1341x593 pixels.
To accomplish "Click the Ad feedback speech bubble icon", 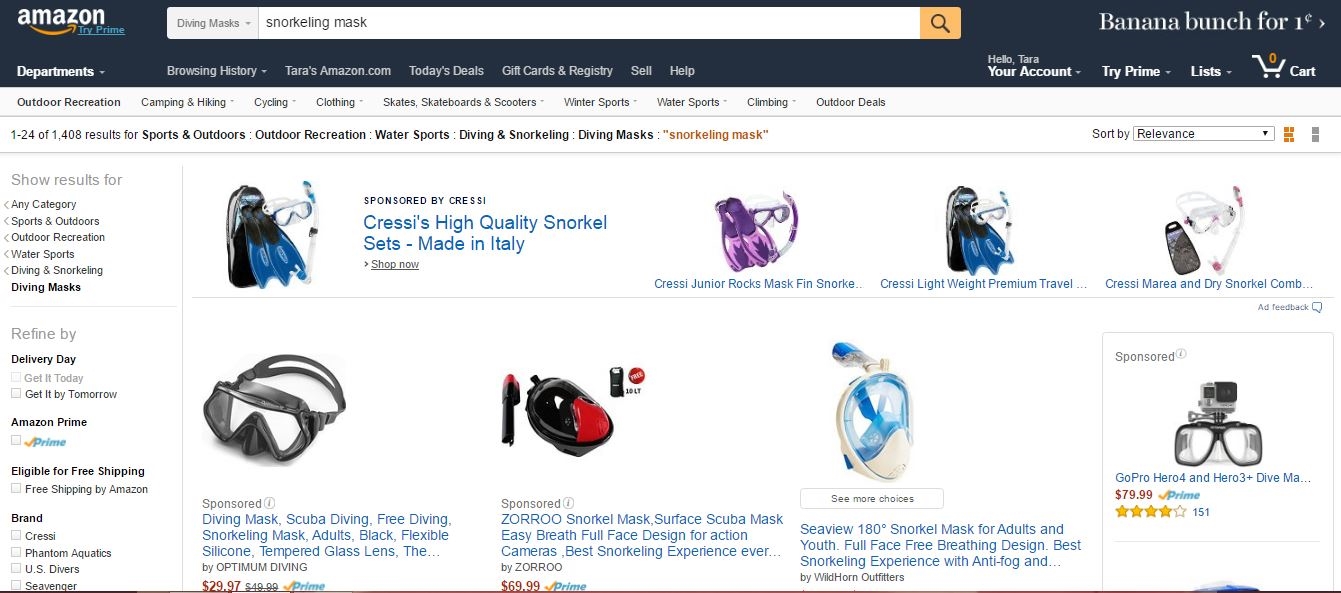I will point(1316,307).
